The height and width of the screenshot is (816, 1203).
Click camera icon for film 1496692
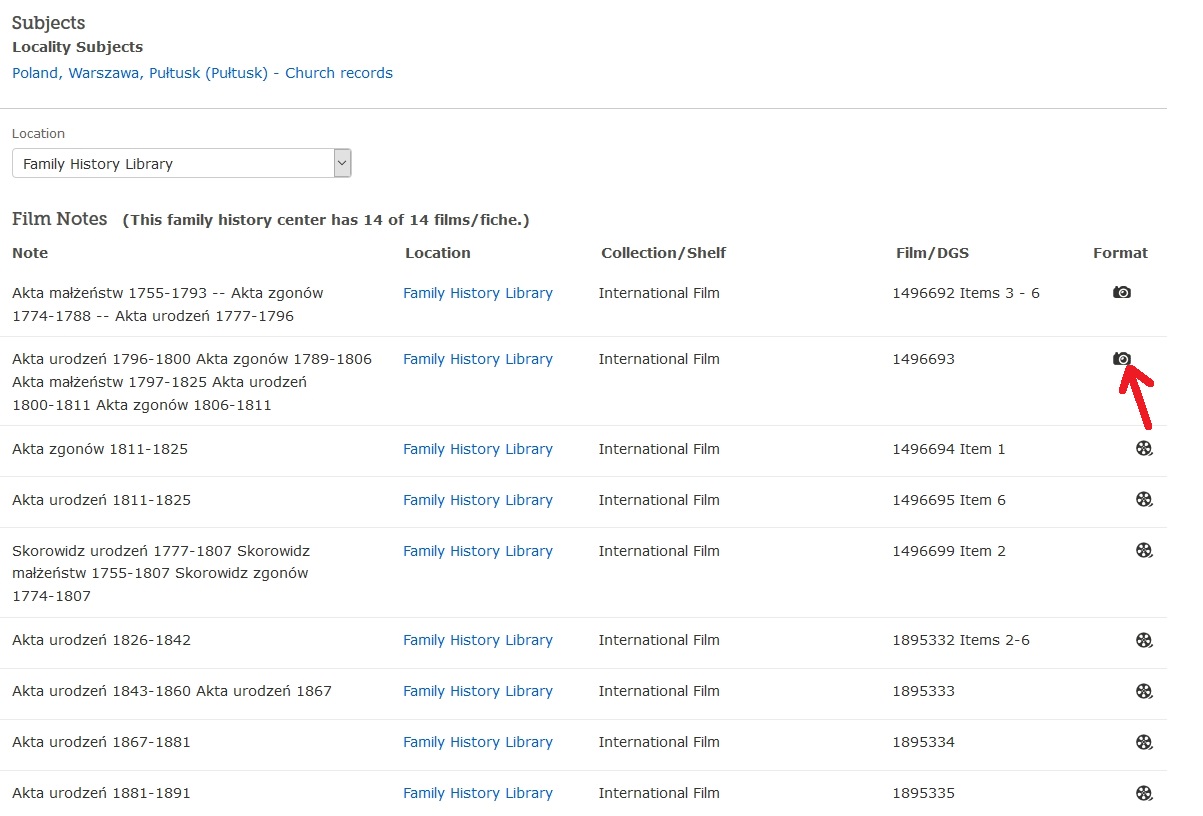point(1122,292)
